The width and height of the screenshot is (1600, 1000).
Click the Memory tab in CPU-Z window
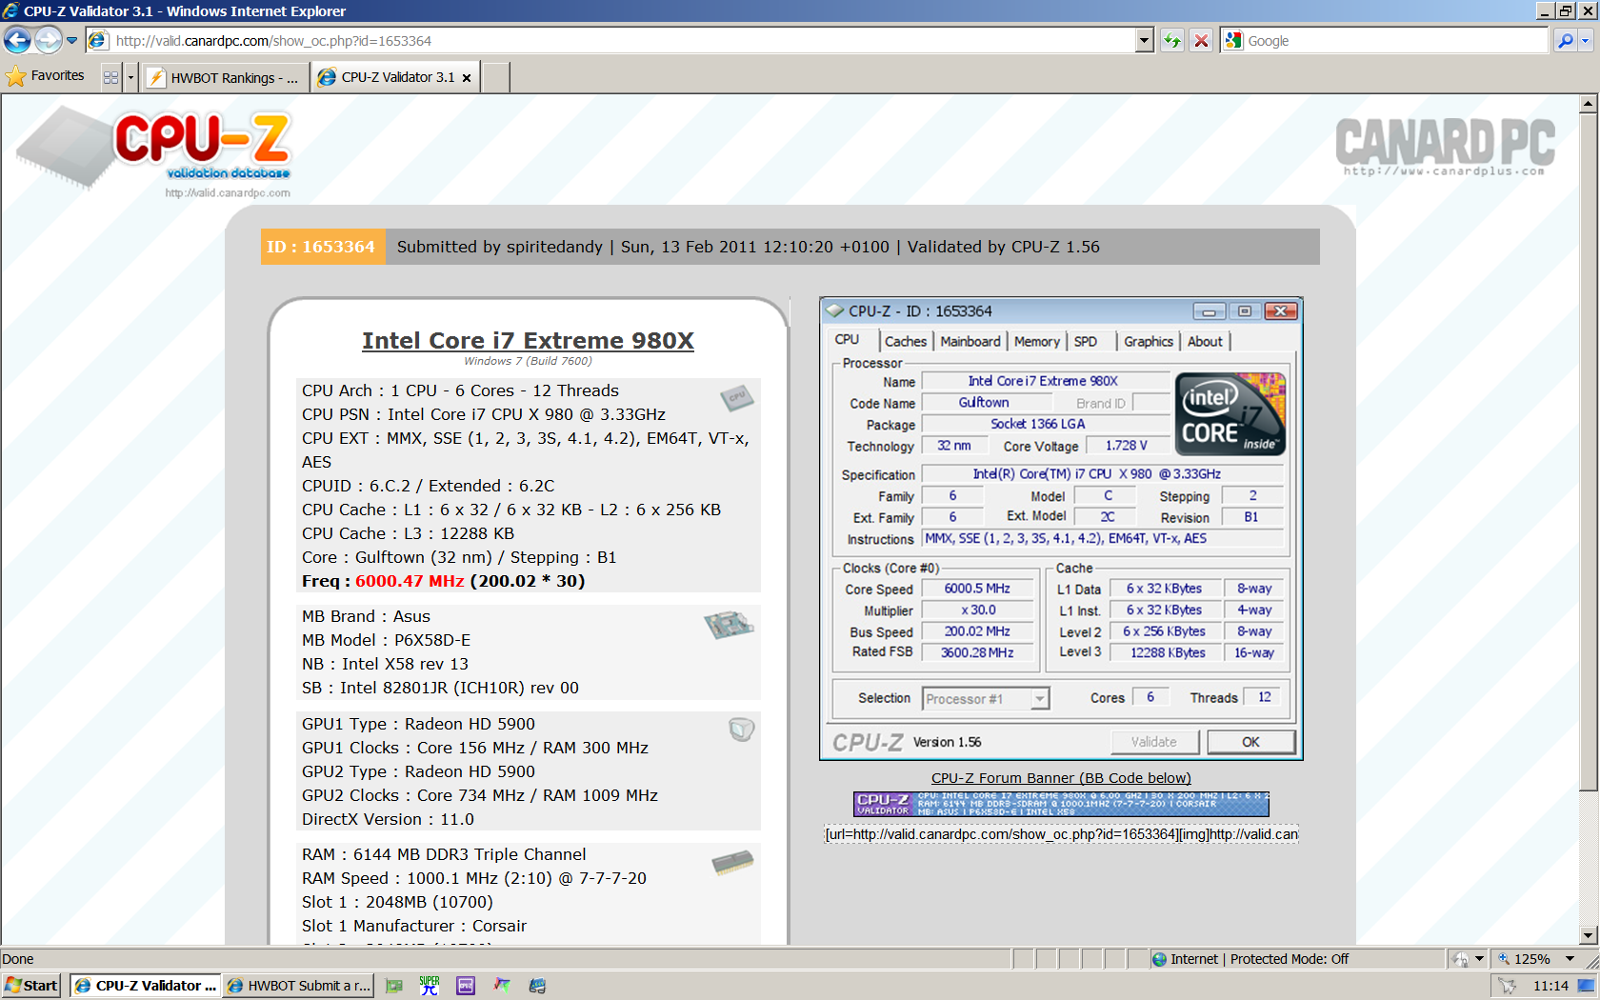1037,341
